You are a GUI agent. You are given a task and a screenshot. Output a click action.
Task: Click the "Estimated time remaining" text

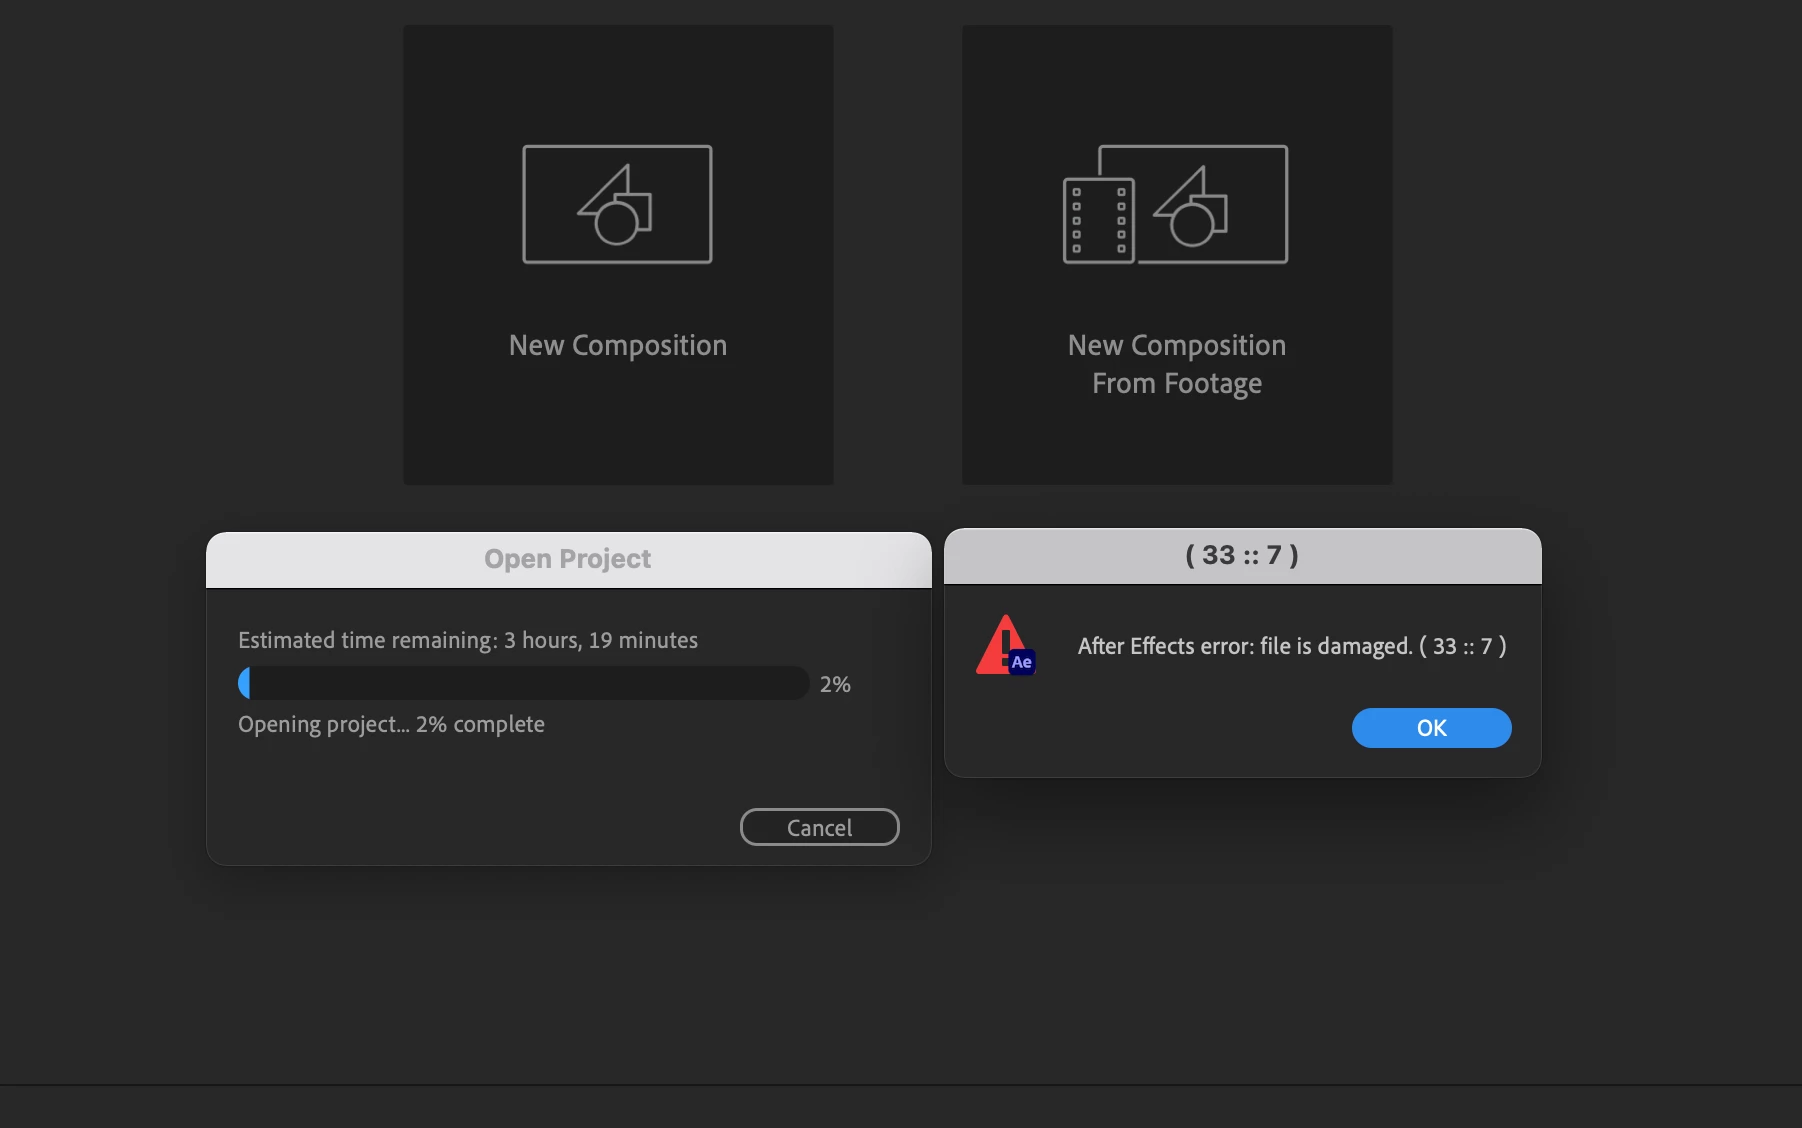coord(468,640)
